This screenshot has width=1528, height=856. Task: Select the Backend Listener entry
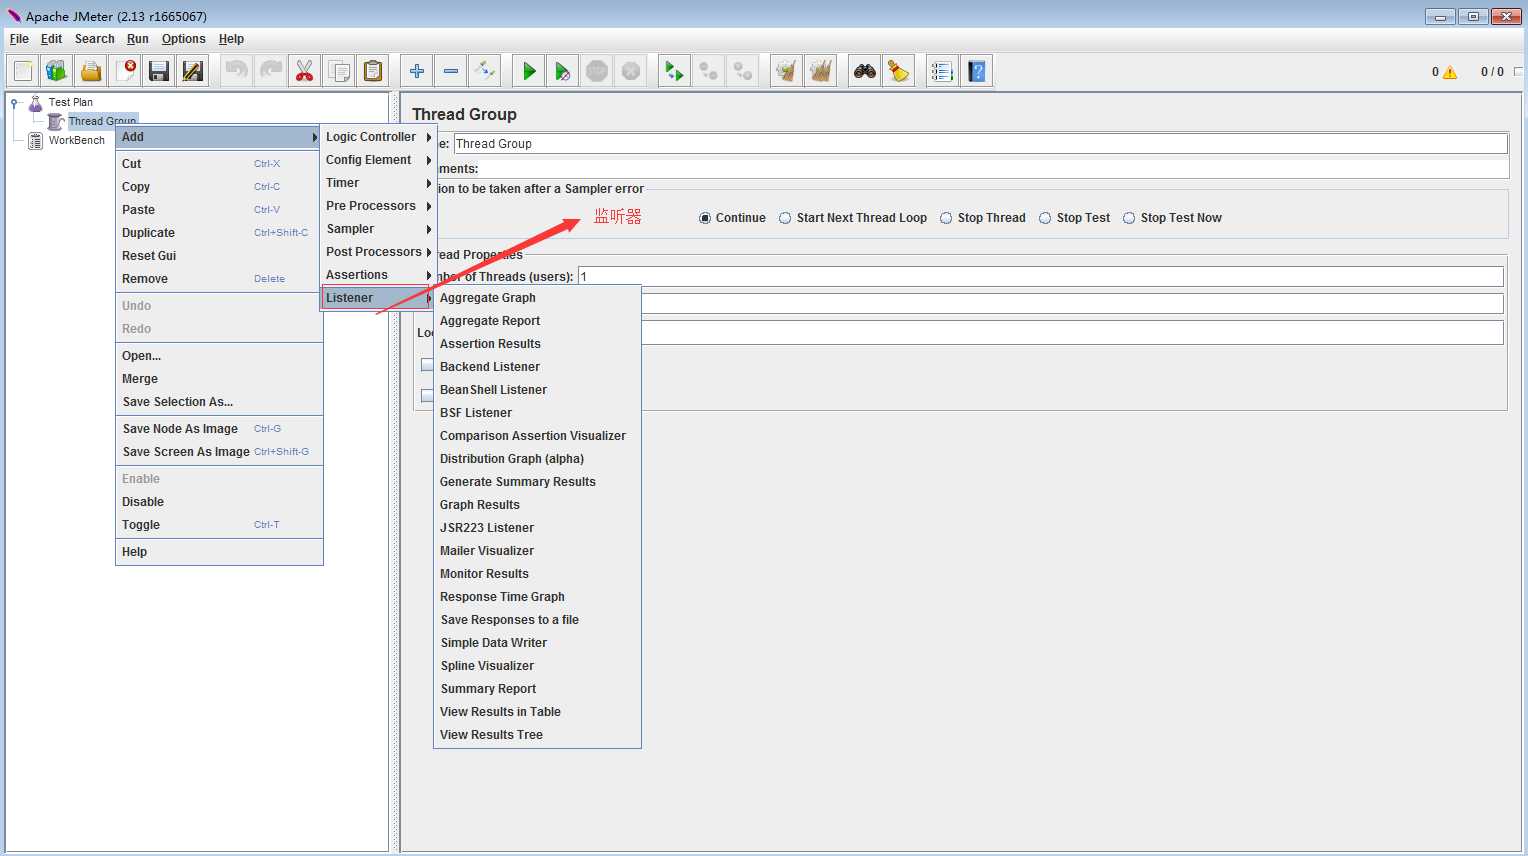tap(537, 367)
